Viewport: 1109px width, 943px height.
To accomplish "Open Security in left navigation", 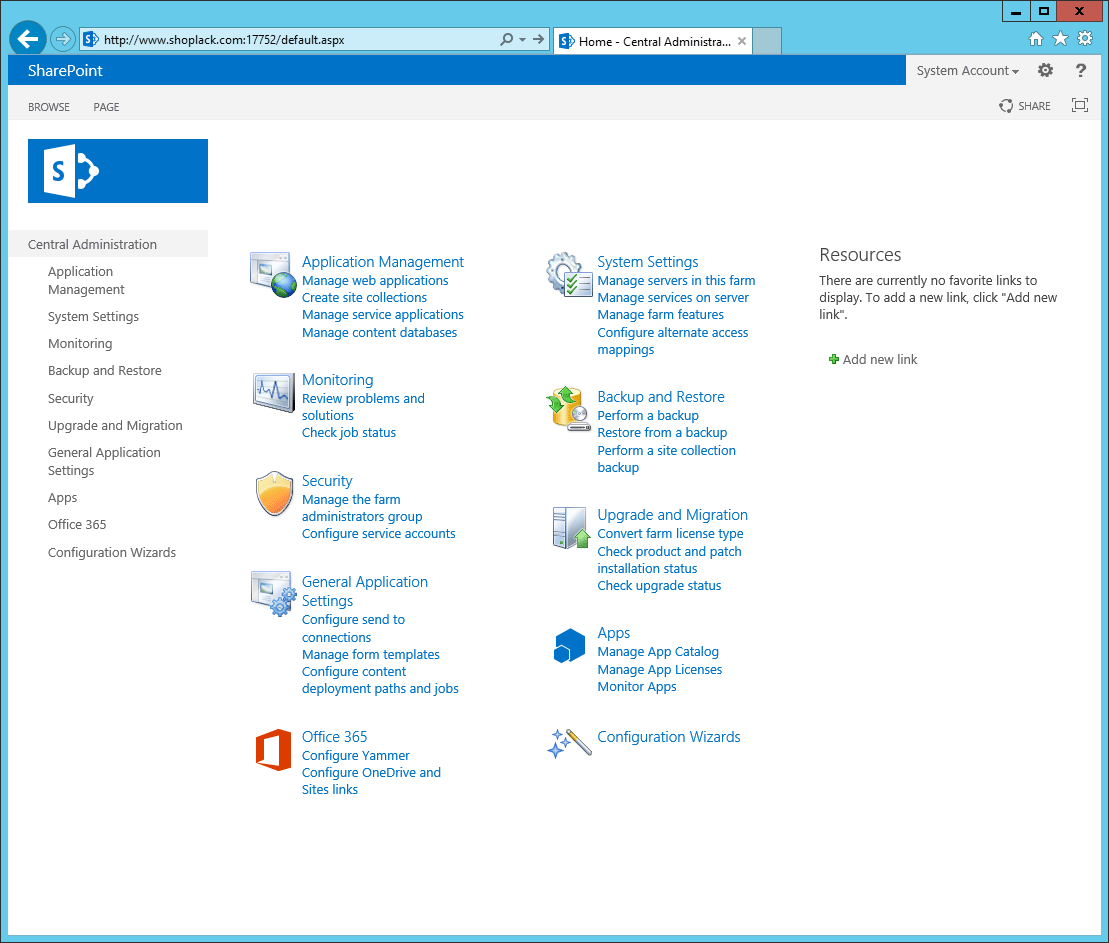I will tap(71, 398).
